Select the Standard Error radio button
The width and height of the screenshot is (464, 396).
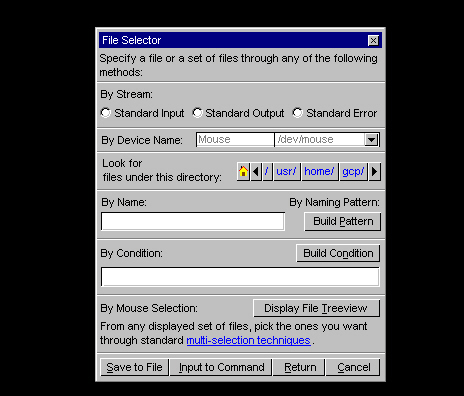pos(298,113)
